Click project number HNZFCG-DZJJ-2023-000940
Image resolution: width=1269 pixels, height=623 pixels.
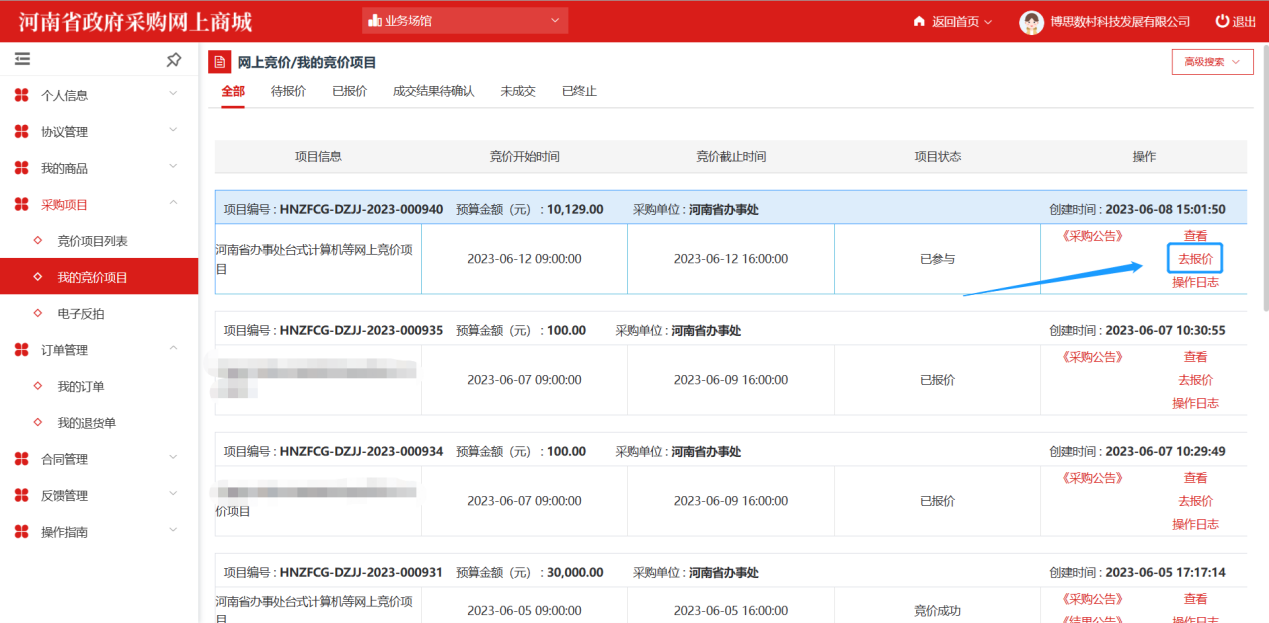(361, 209)
